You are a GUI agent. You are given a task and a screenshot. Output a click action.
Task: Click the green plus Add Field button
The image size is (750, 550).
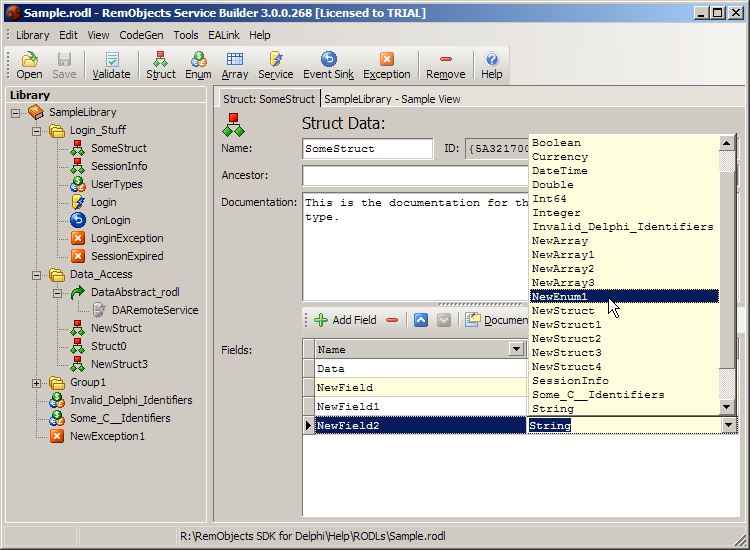[x=345, y=320]
